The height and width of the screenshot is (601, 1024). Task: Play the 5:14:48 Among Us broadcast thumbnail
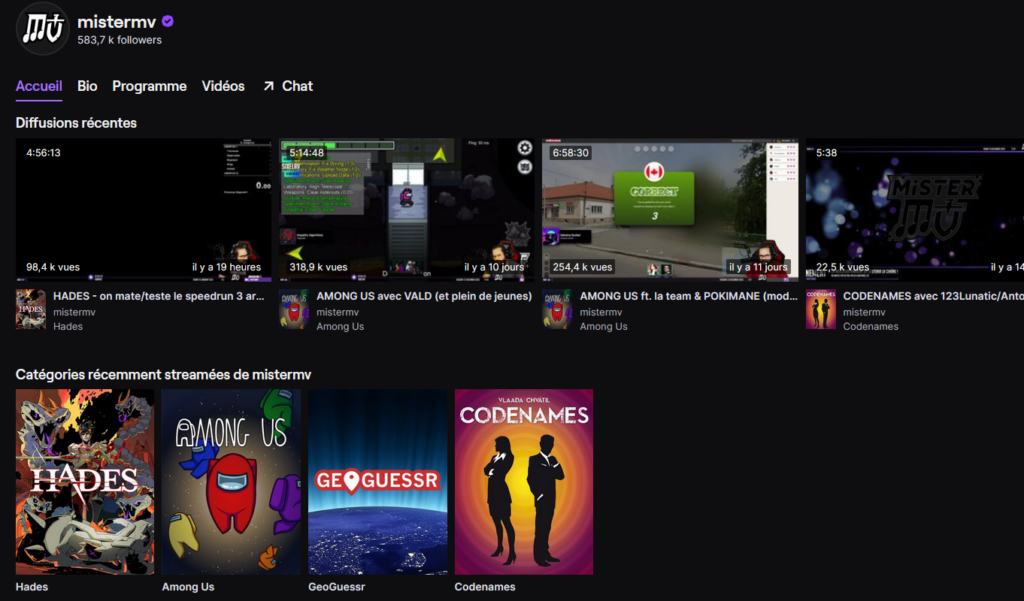coord(406,210)
